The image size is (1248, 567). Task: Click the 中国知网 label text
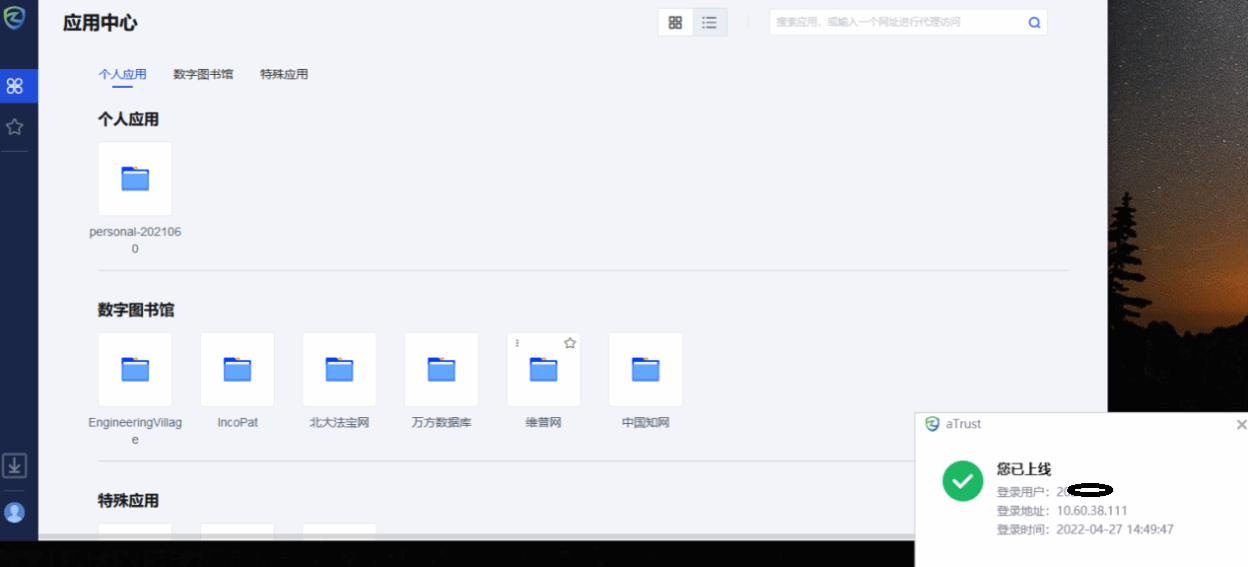(x=645, y=423)
